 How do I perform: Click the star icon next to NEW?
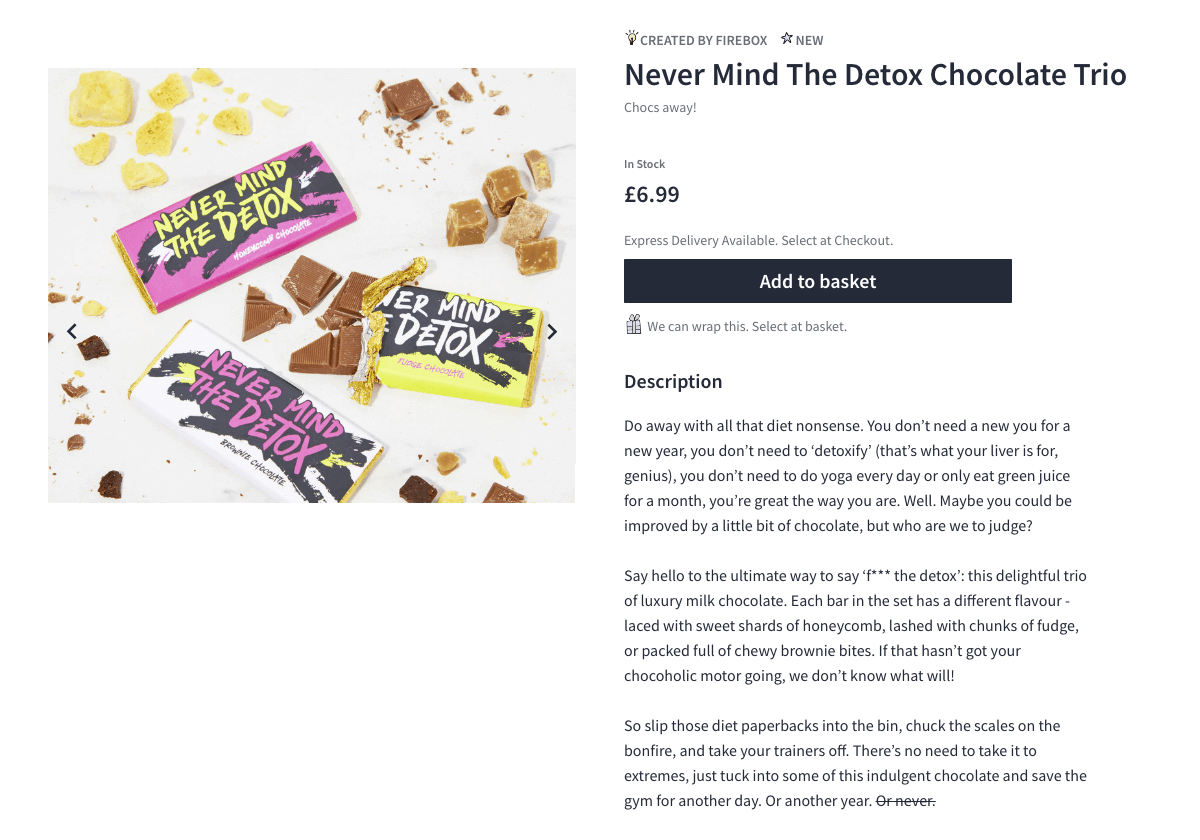[786, 39]
